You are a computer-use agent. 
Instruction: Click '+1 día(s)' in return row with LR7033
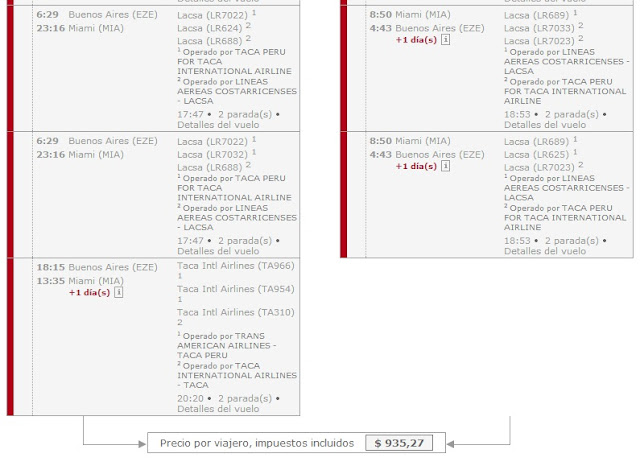(x=416, y=40)
